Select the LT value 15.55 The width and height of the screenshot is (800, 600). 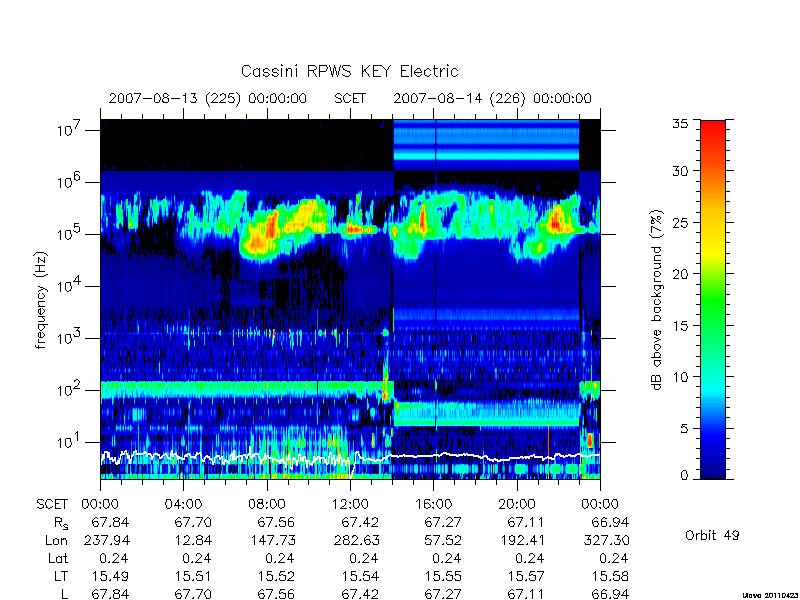click(443, 576)
